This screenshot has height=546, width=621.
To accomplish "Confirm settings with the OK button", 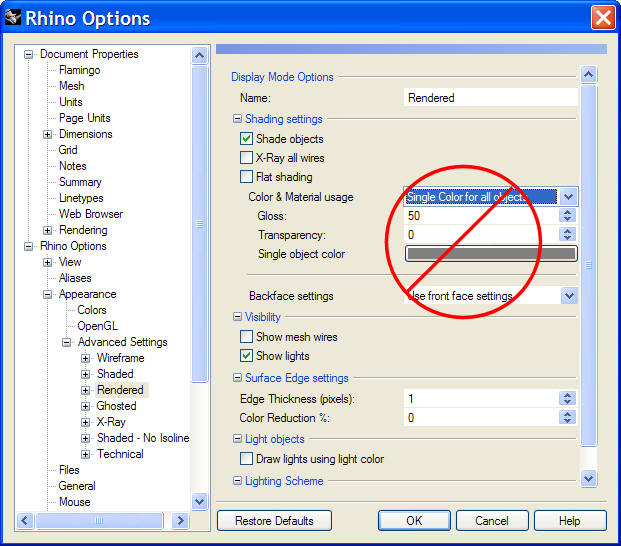I will coord(414,521).
